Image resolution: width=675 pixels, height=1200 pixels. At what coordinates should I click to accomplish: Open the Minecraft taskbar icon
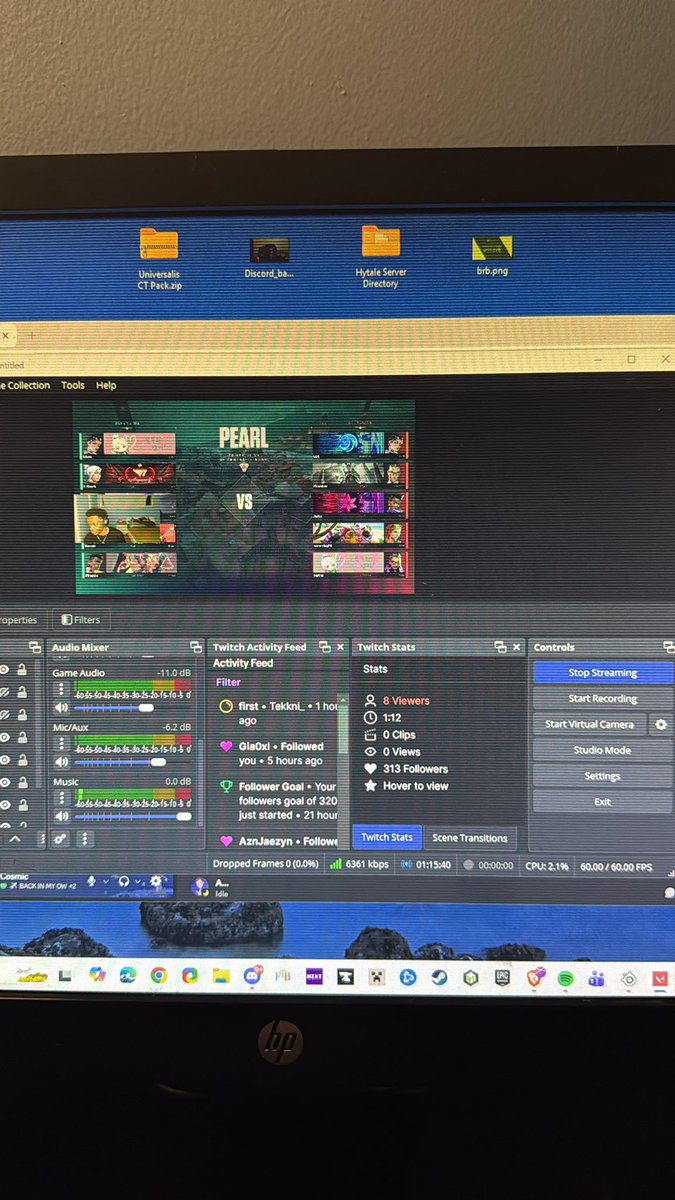coord(376,977)
